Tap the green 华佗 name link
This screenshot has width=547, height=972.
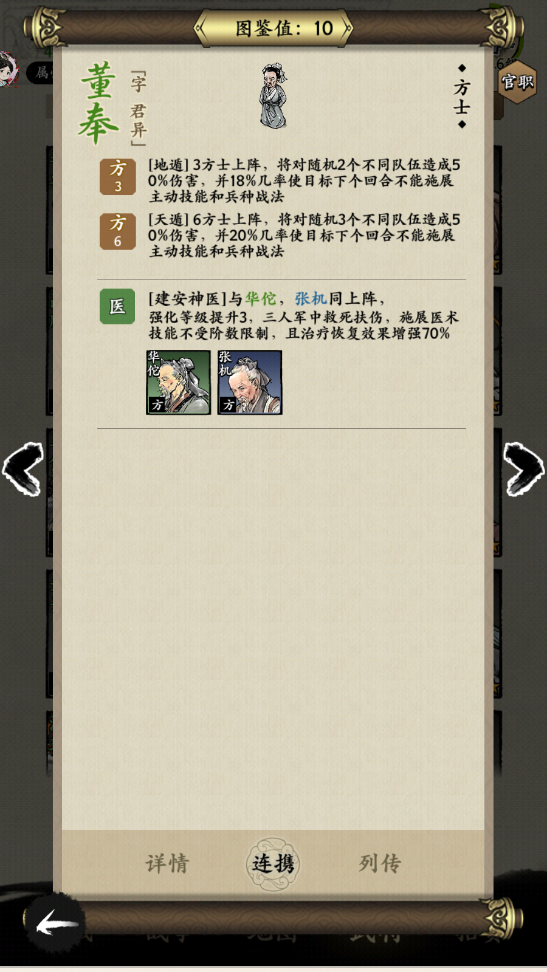(260, 299)
